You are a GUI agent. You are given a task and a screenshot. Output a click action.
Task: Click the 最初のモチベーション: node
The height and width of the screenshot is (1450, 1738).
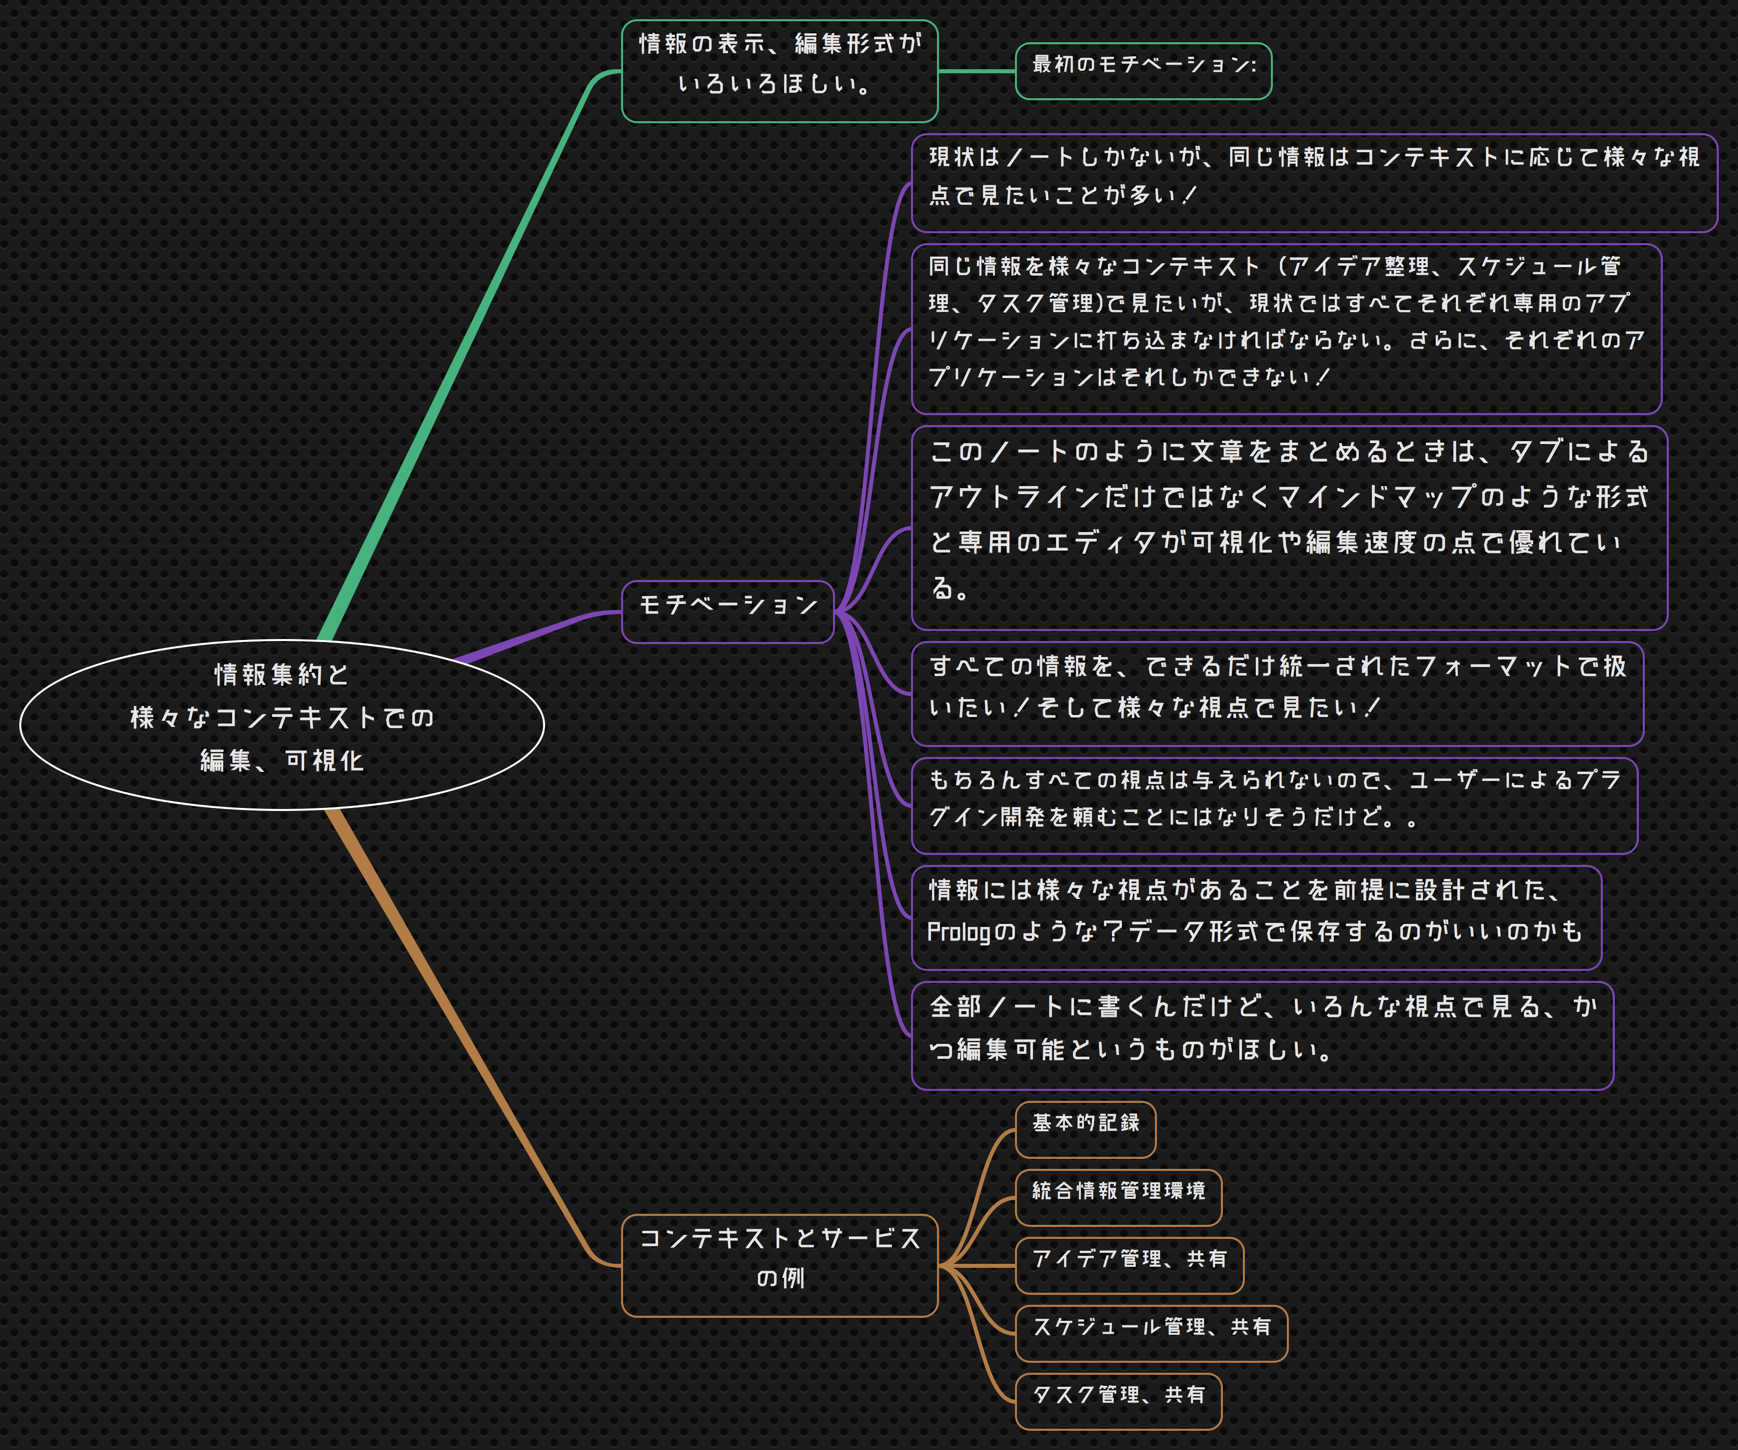(1144, 71)
